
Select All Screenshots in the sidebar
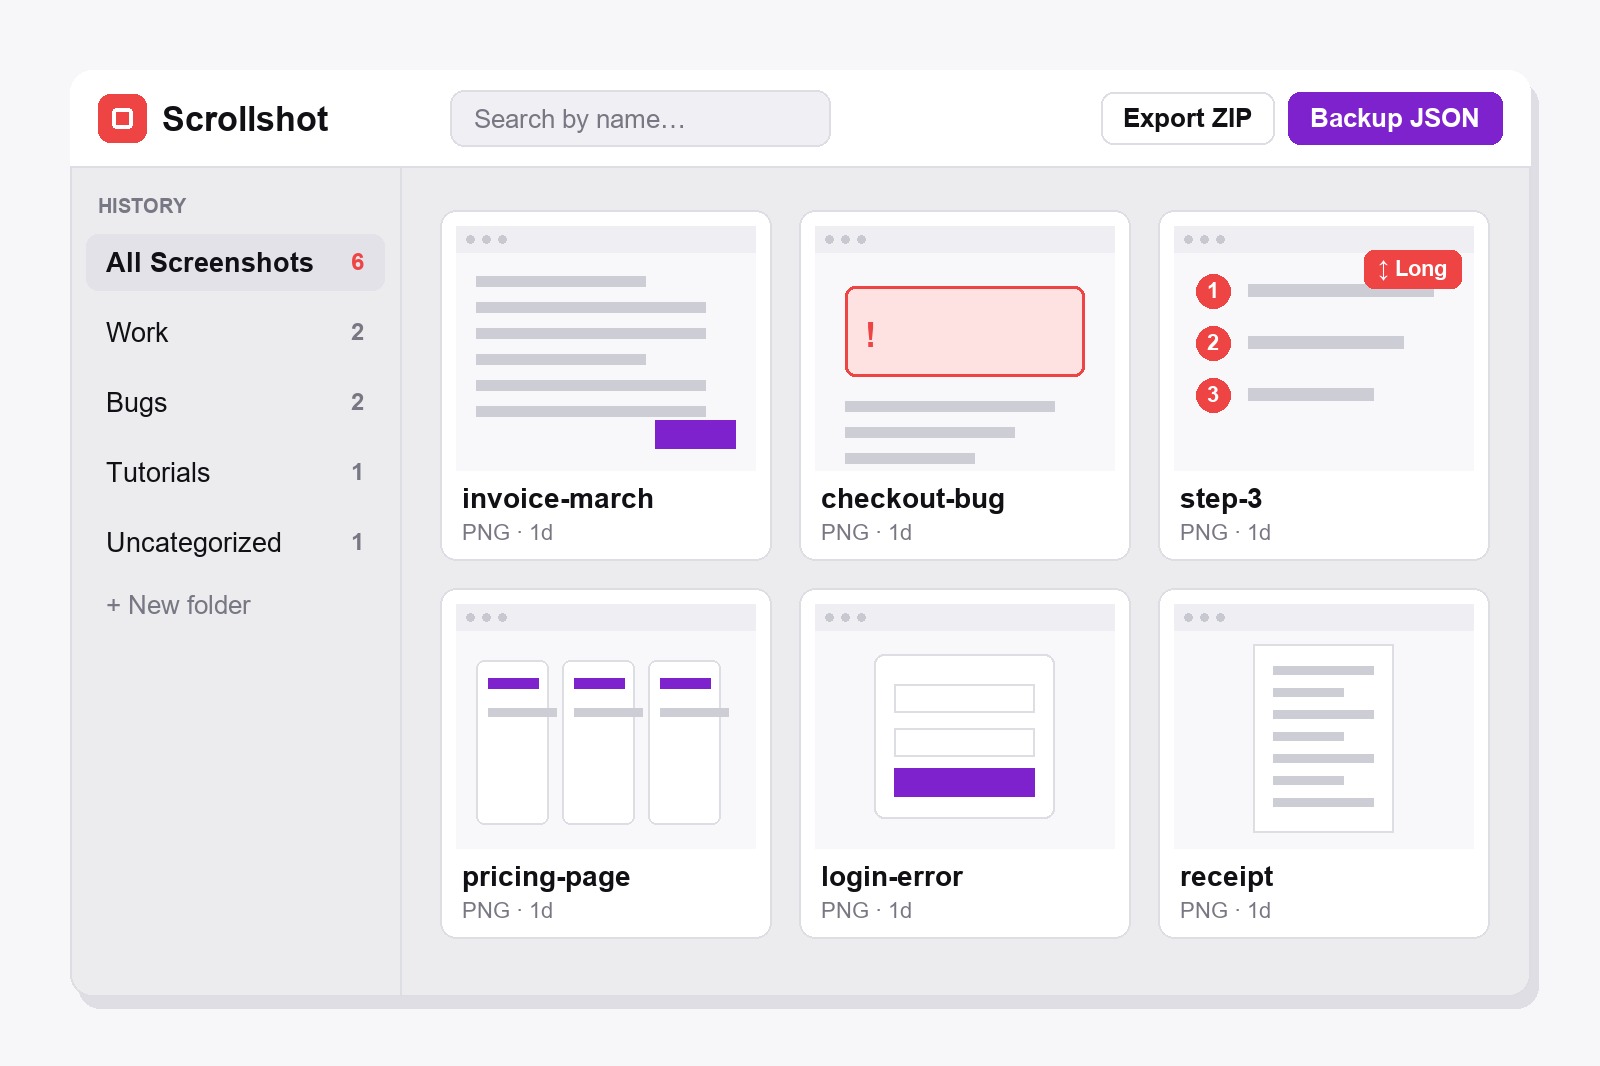[x=235, y=262]
